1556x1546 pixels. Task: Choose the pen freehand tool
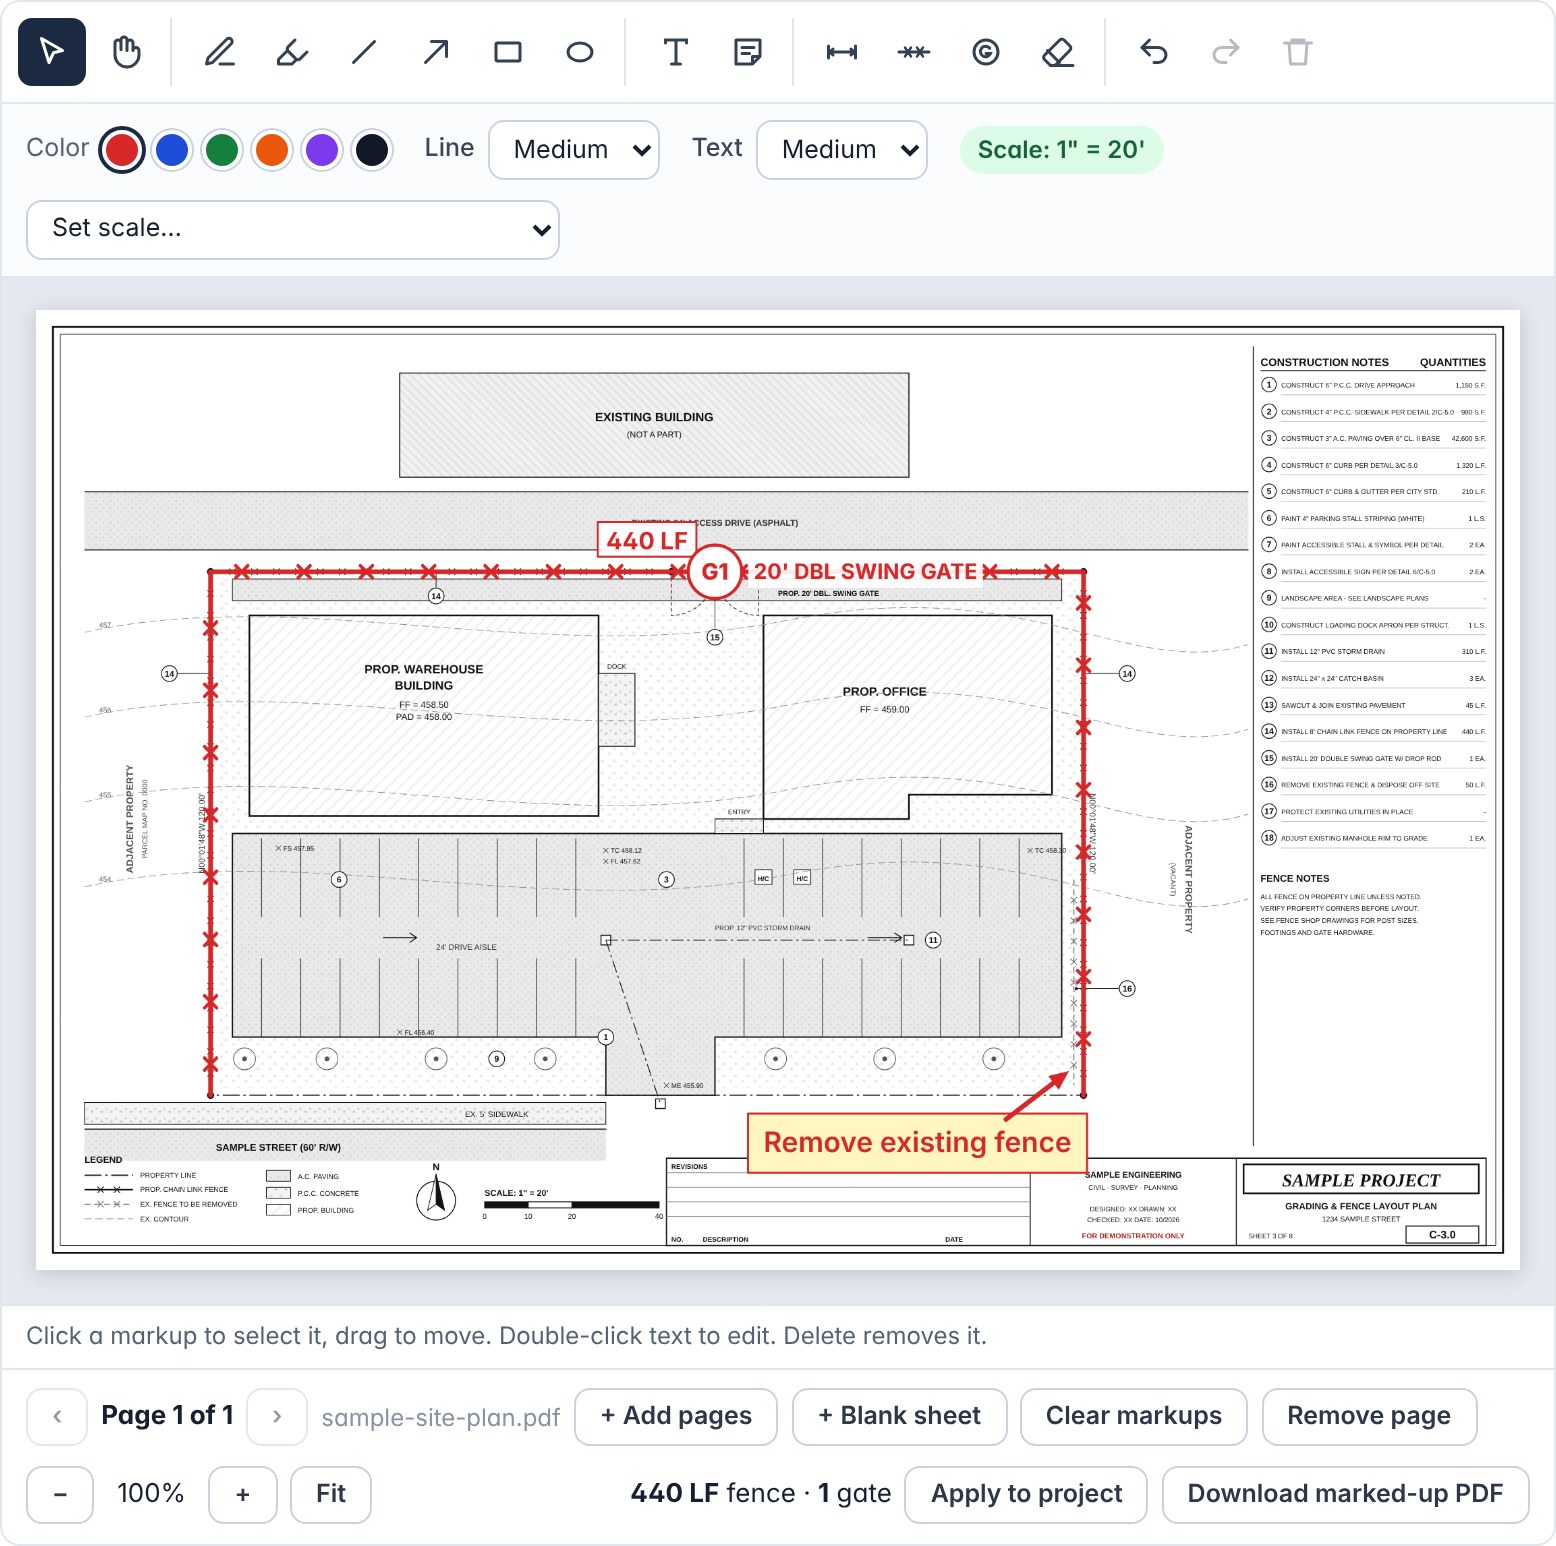[220, 52]
